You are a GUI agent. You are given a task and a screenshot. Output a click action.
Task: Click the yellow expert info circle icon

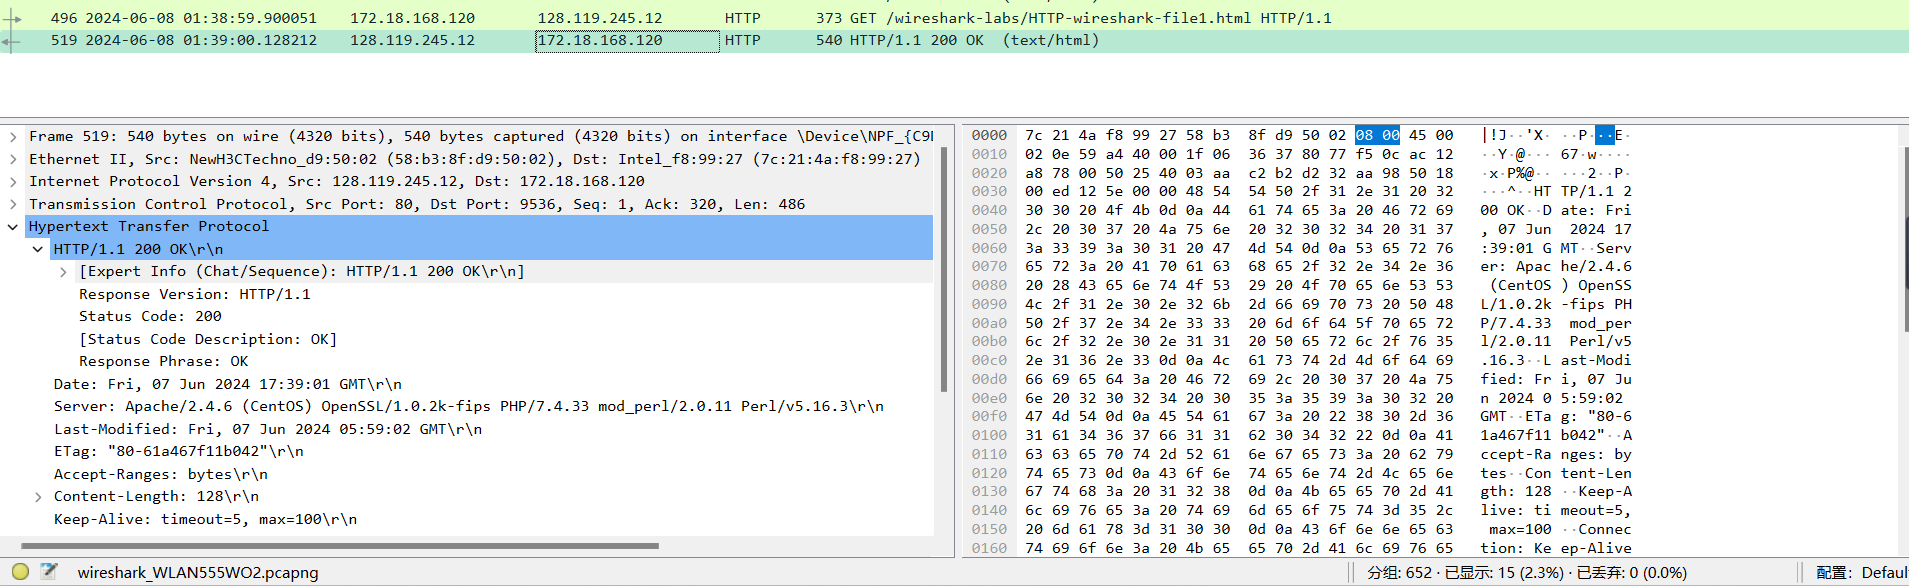click(x=20, y=572)
